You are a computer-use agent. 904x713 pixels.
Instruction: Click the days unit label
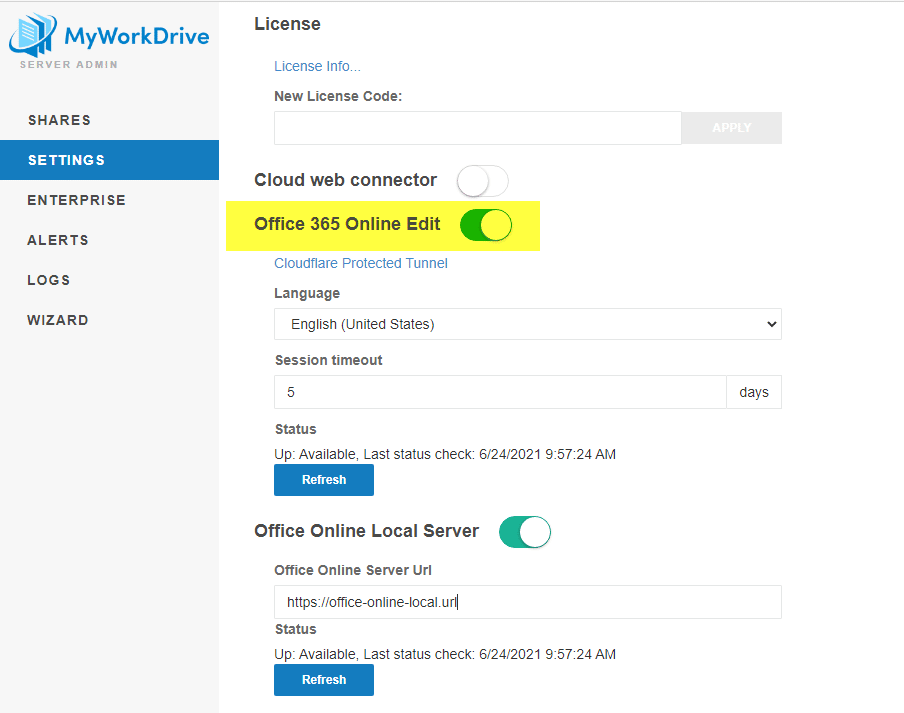pyautogui.click(x=754, y=392)
